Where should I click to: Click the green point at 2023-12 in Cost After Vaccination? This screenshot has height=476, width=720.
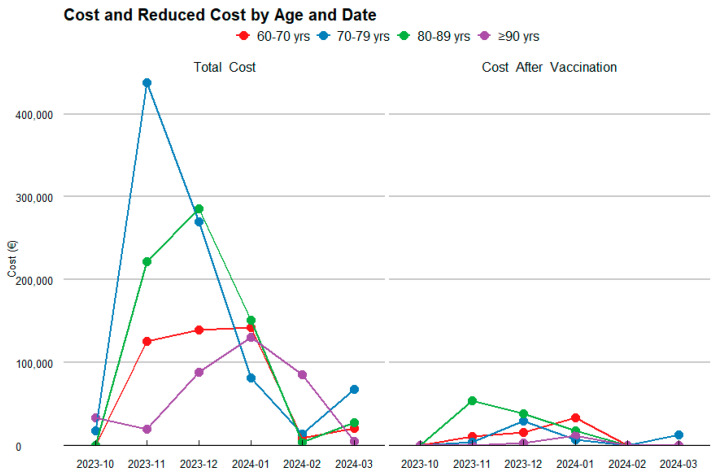coord(523,414)
